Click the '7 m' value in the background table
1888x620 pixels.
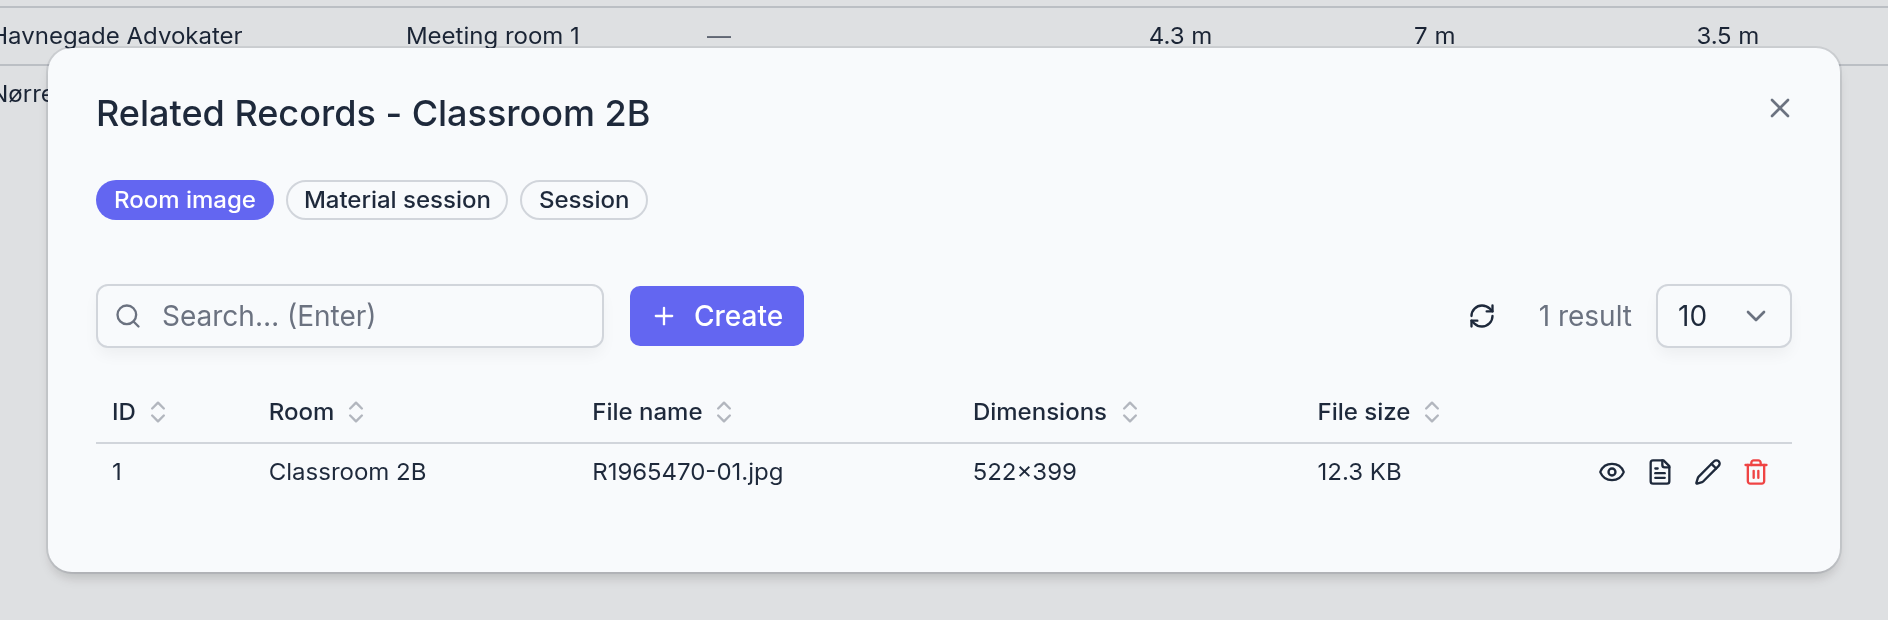coord(1434,36)
